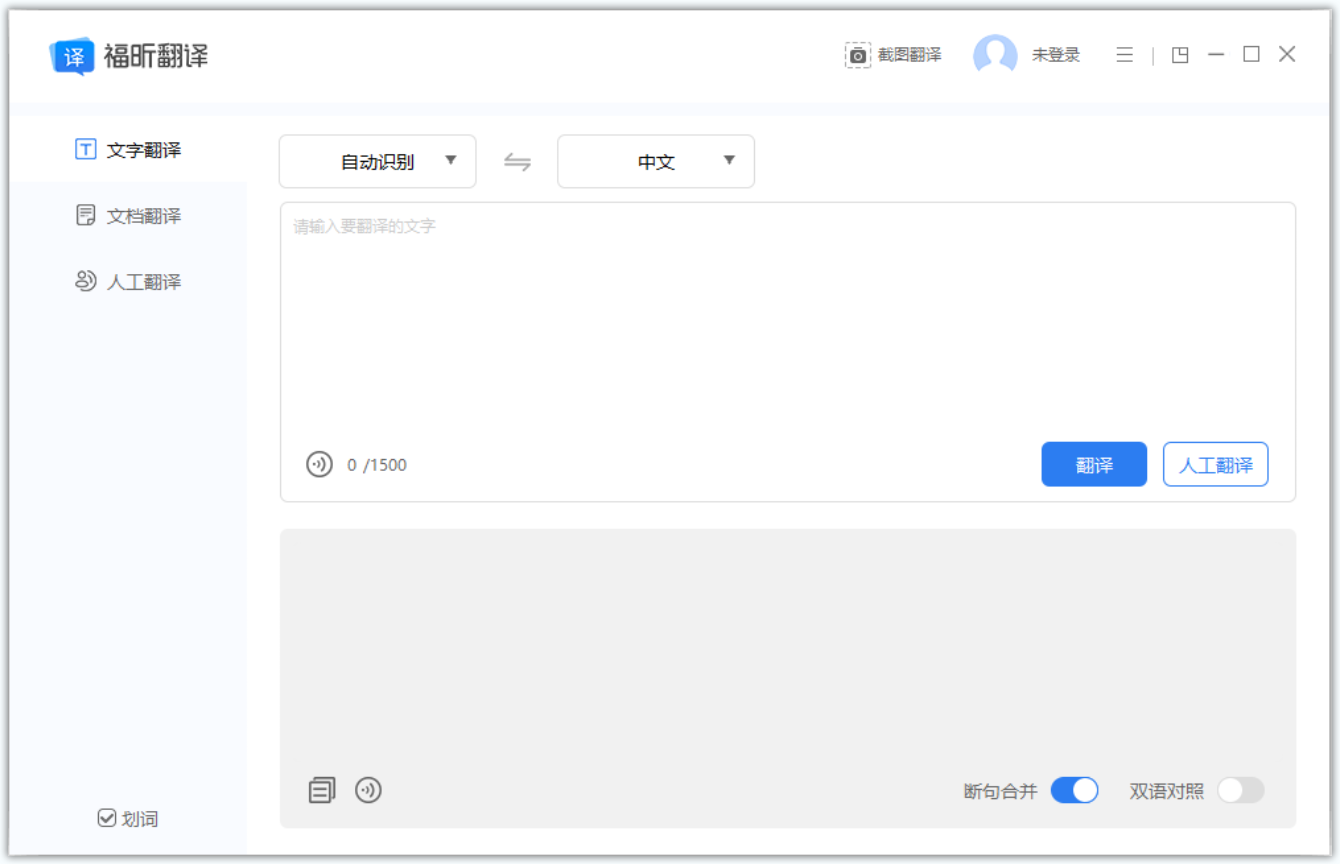
Task: Click the user avatar icon
Action: pyautogui.click(x=995, y=55)
